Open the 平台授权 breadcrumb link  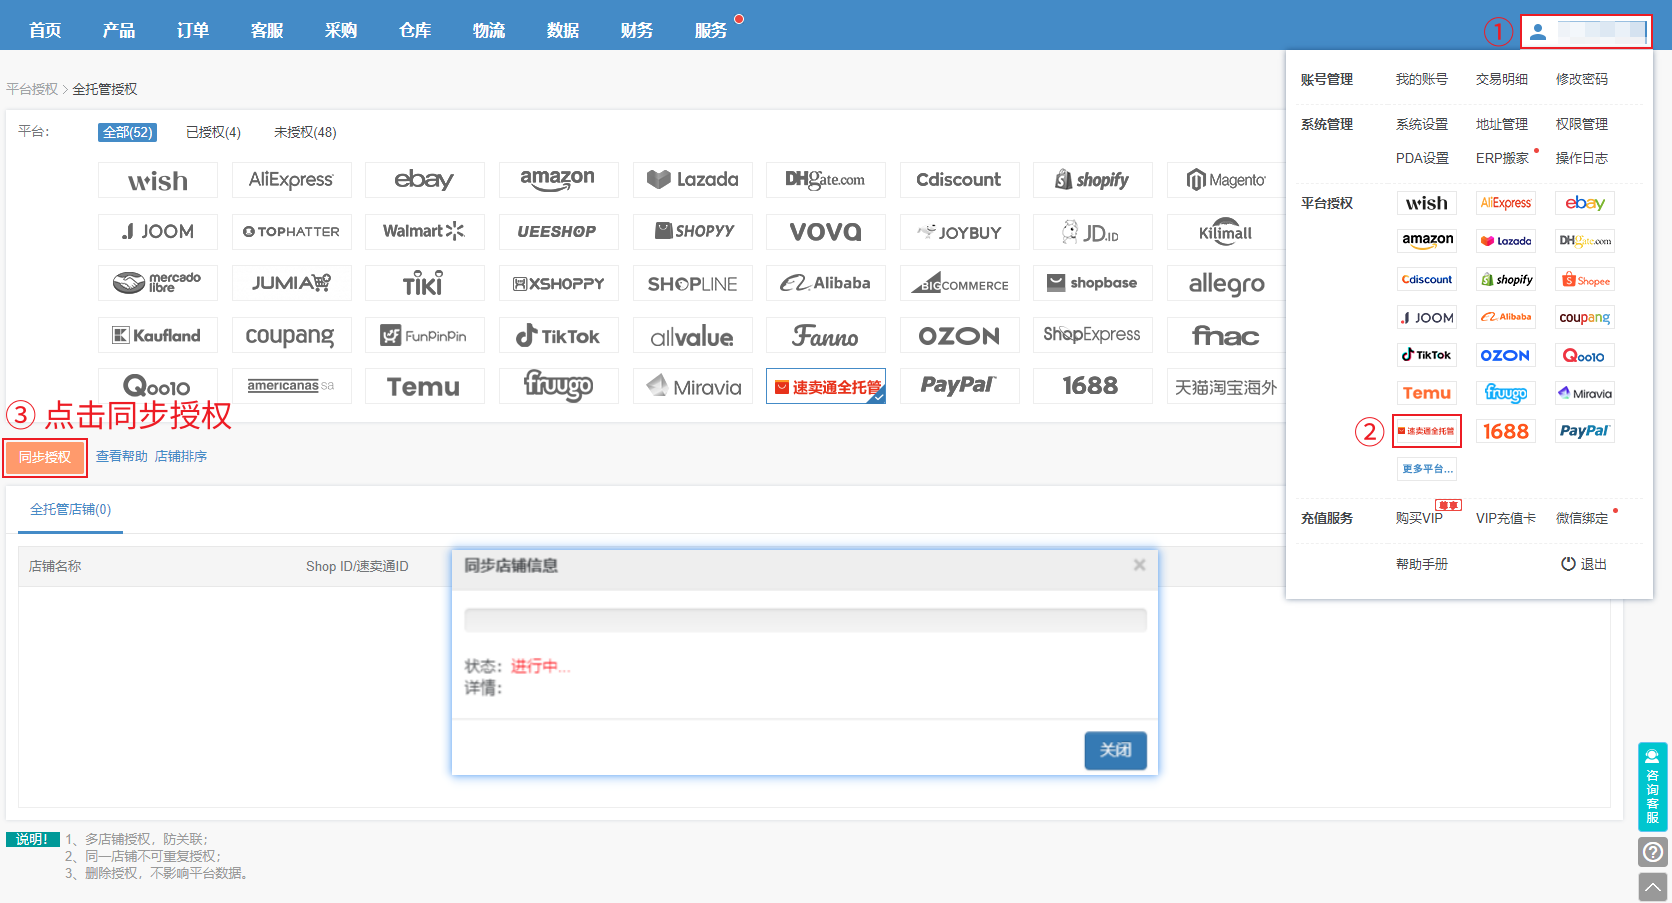32,89
